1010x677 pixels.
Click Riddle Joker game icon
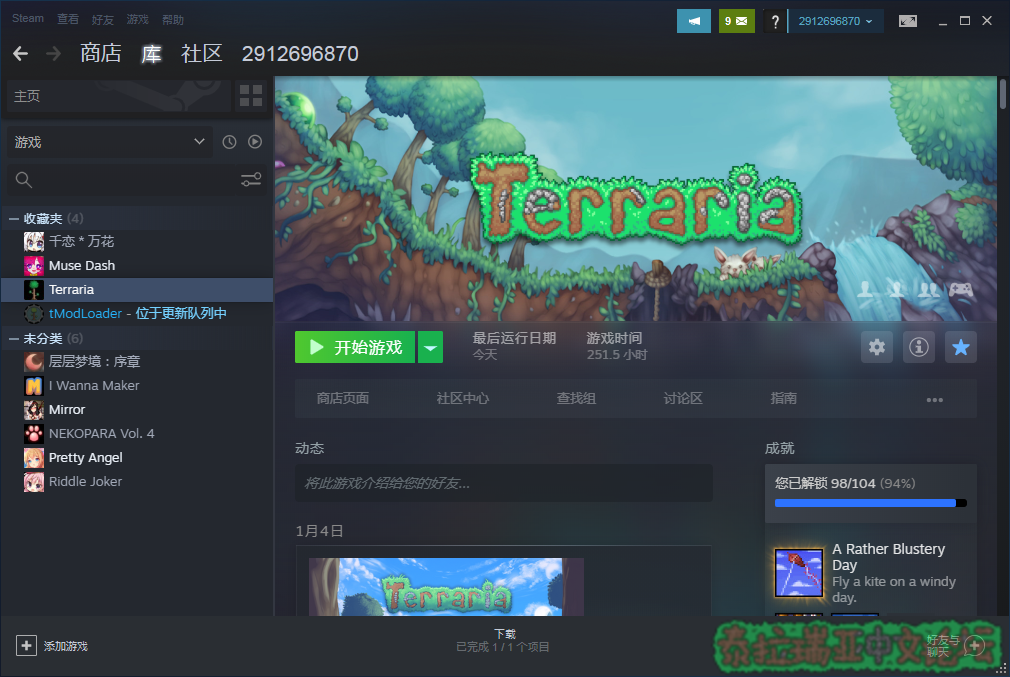[x=33, y=482]
